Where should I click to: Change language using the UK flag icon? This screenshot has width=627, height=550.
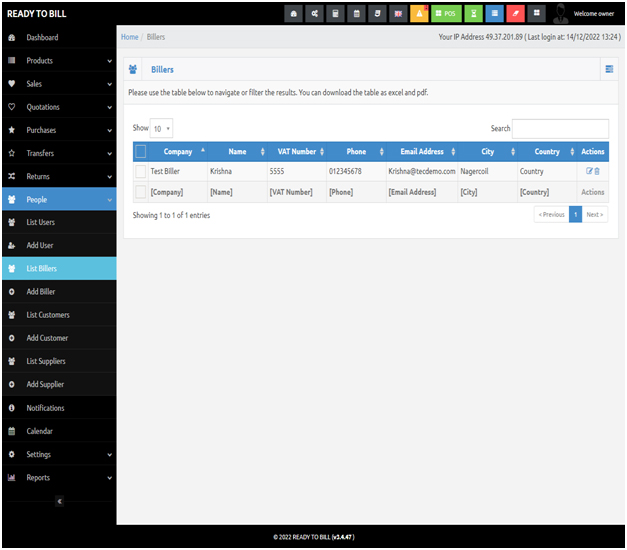[398, 14]
